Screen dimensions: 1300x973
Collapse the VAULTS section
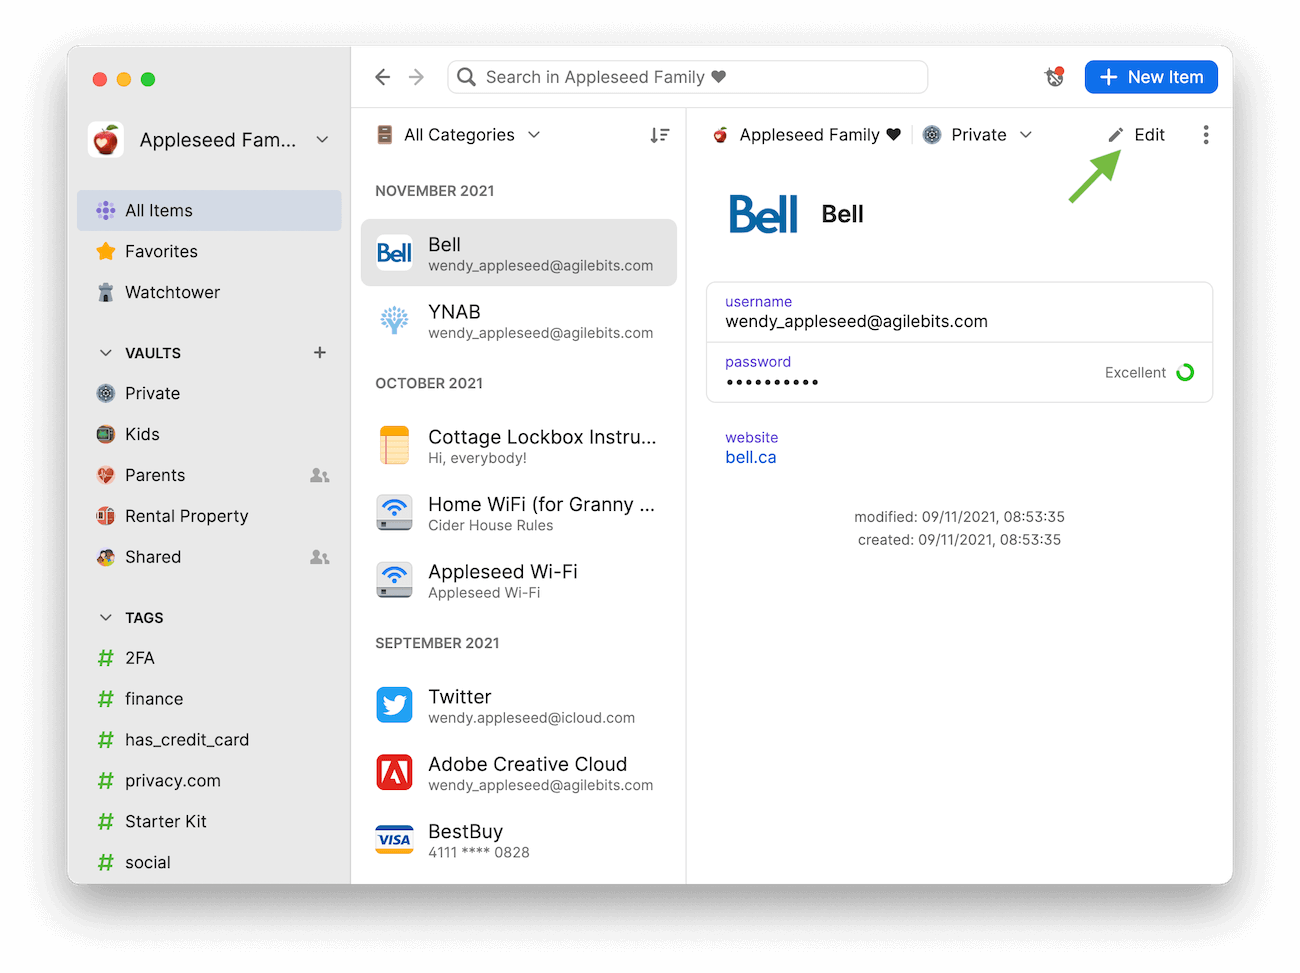point(106,353)
